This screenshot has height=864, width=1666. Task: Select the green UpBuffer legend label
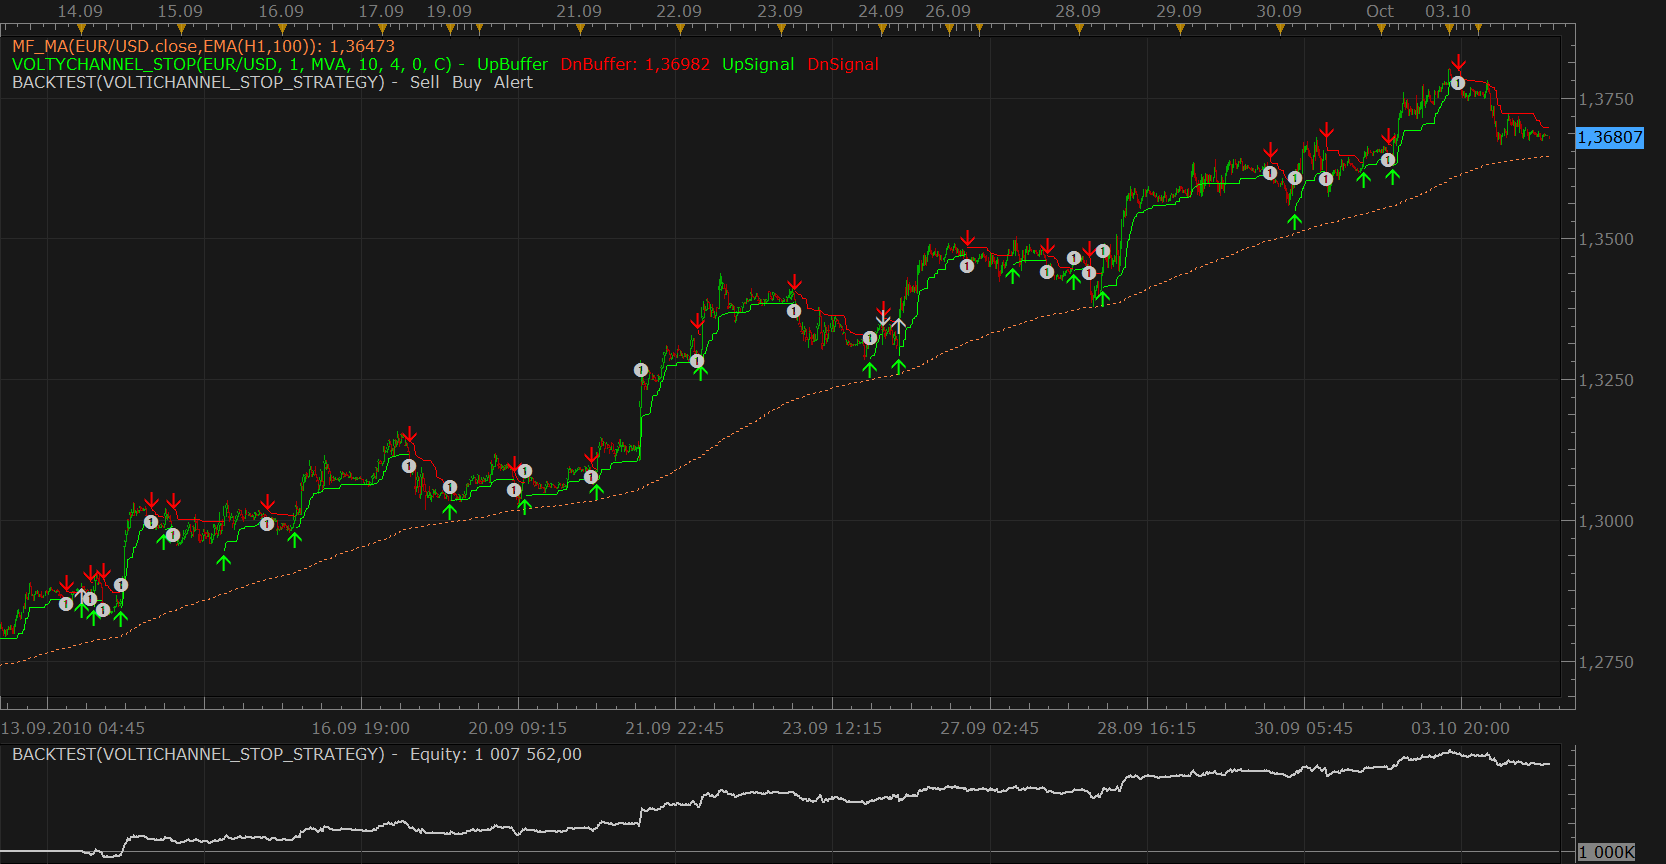point(512,64)
